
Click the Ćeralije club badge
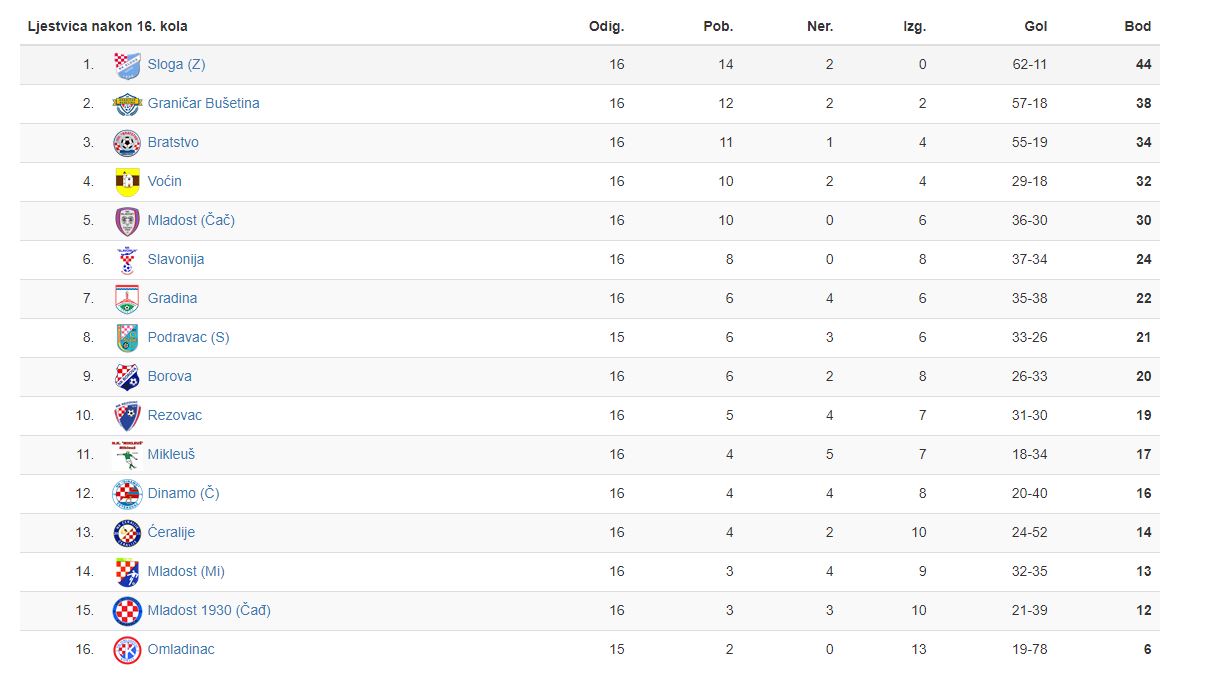tap(127, 532)
